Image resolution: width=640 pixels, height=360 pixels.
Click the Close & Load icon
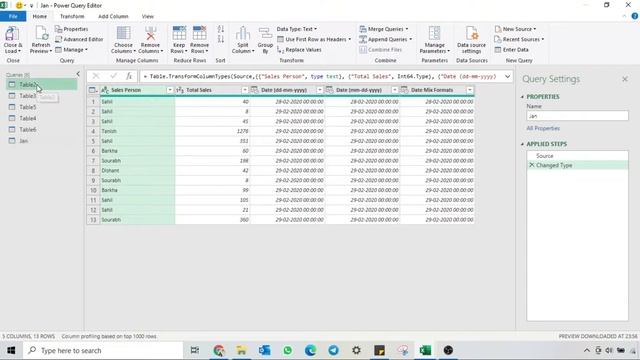point(12,33)
